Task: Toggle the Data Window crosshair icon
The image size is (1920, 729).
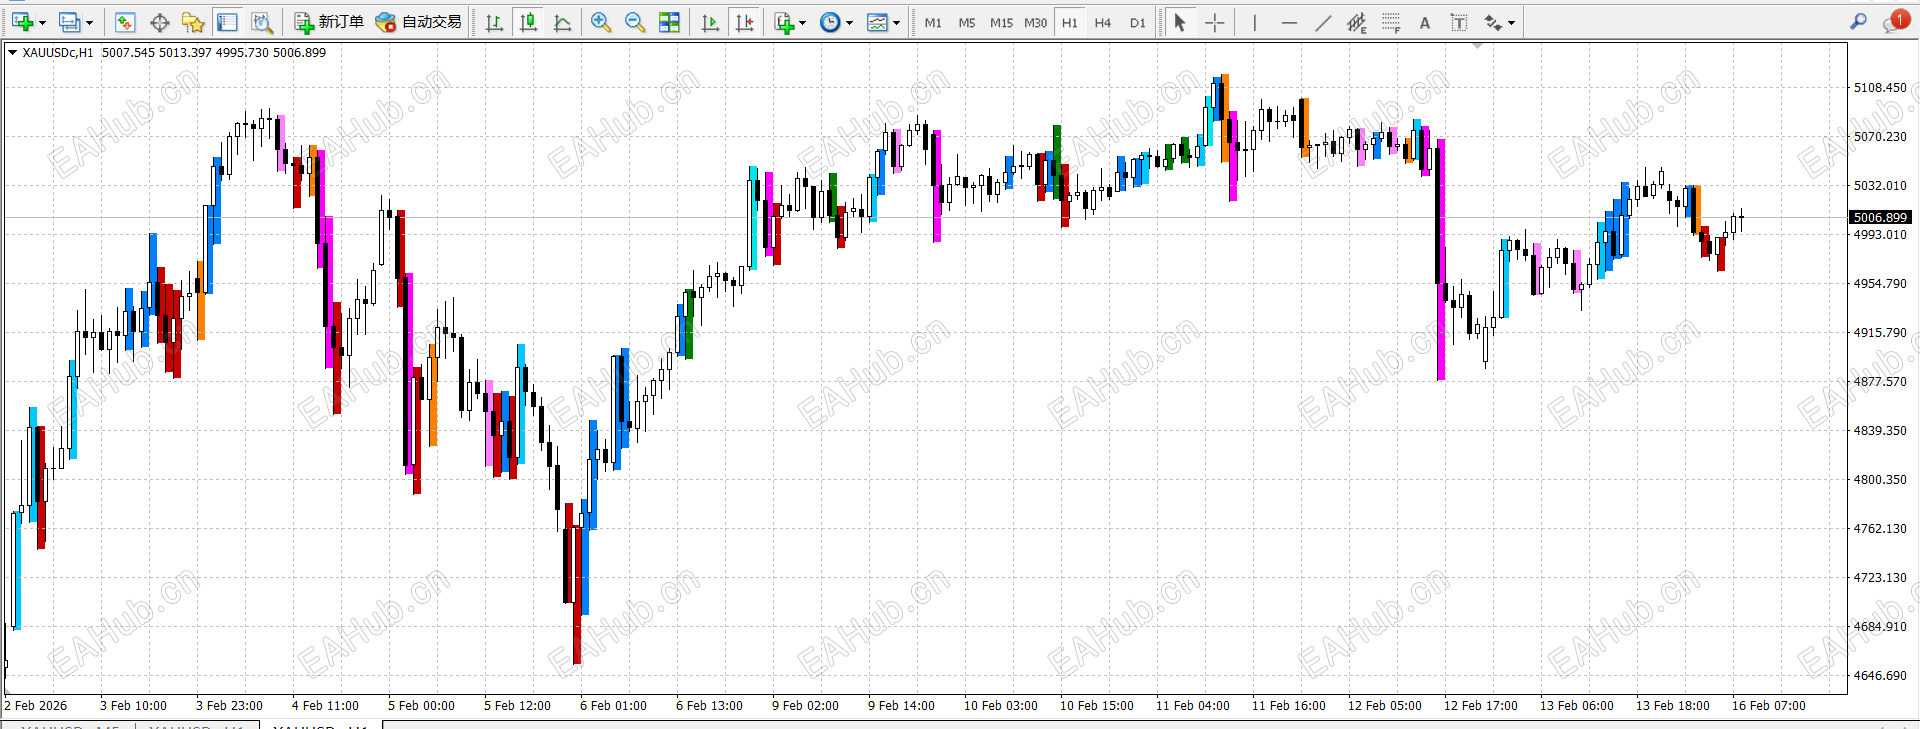Action: [x=159, y=22]
